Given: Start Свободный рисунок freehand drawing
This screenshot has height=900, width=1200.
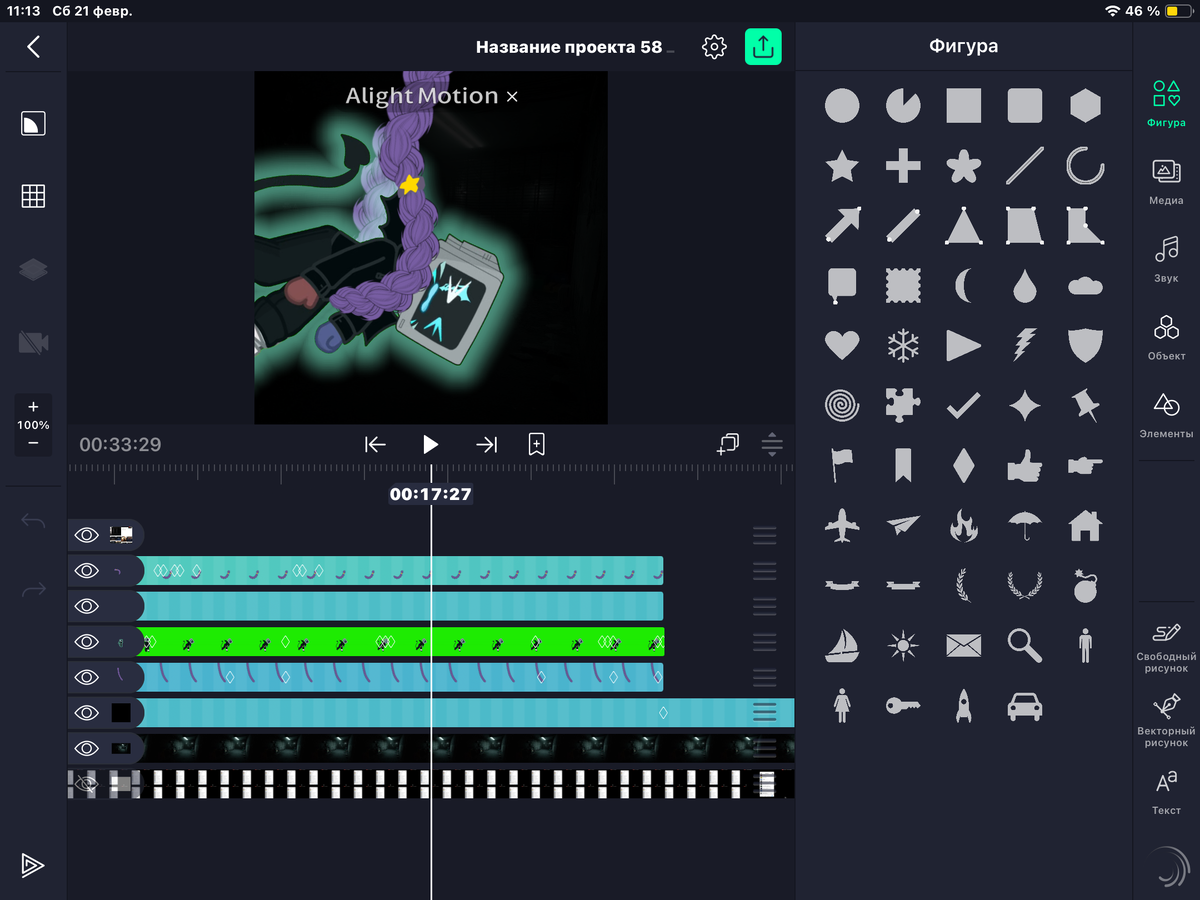Looking at the screenshot, I should [1166, 647].
